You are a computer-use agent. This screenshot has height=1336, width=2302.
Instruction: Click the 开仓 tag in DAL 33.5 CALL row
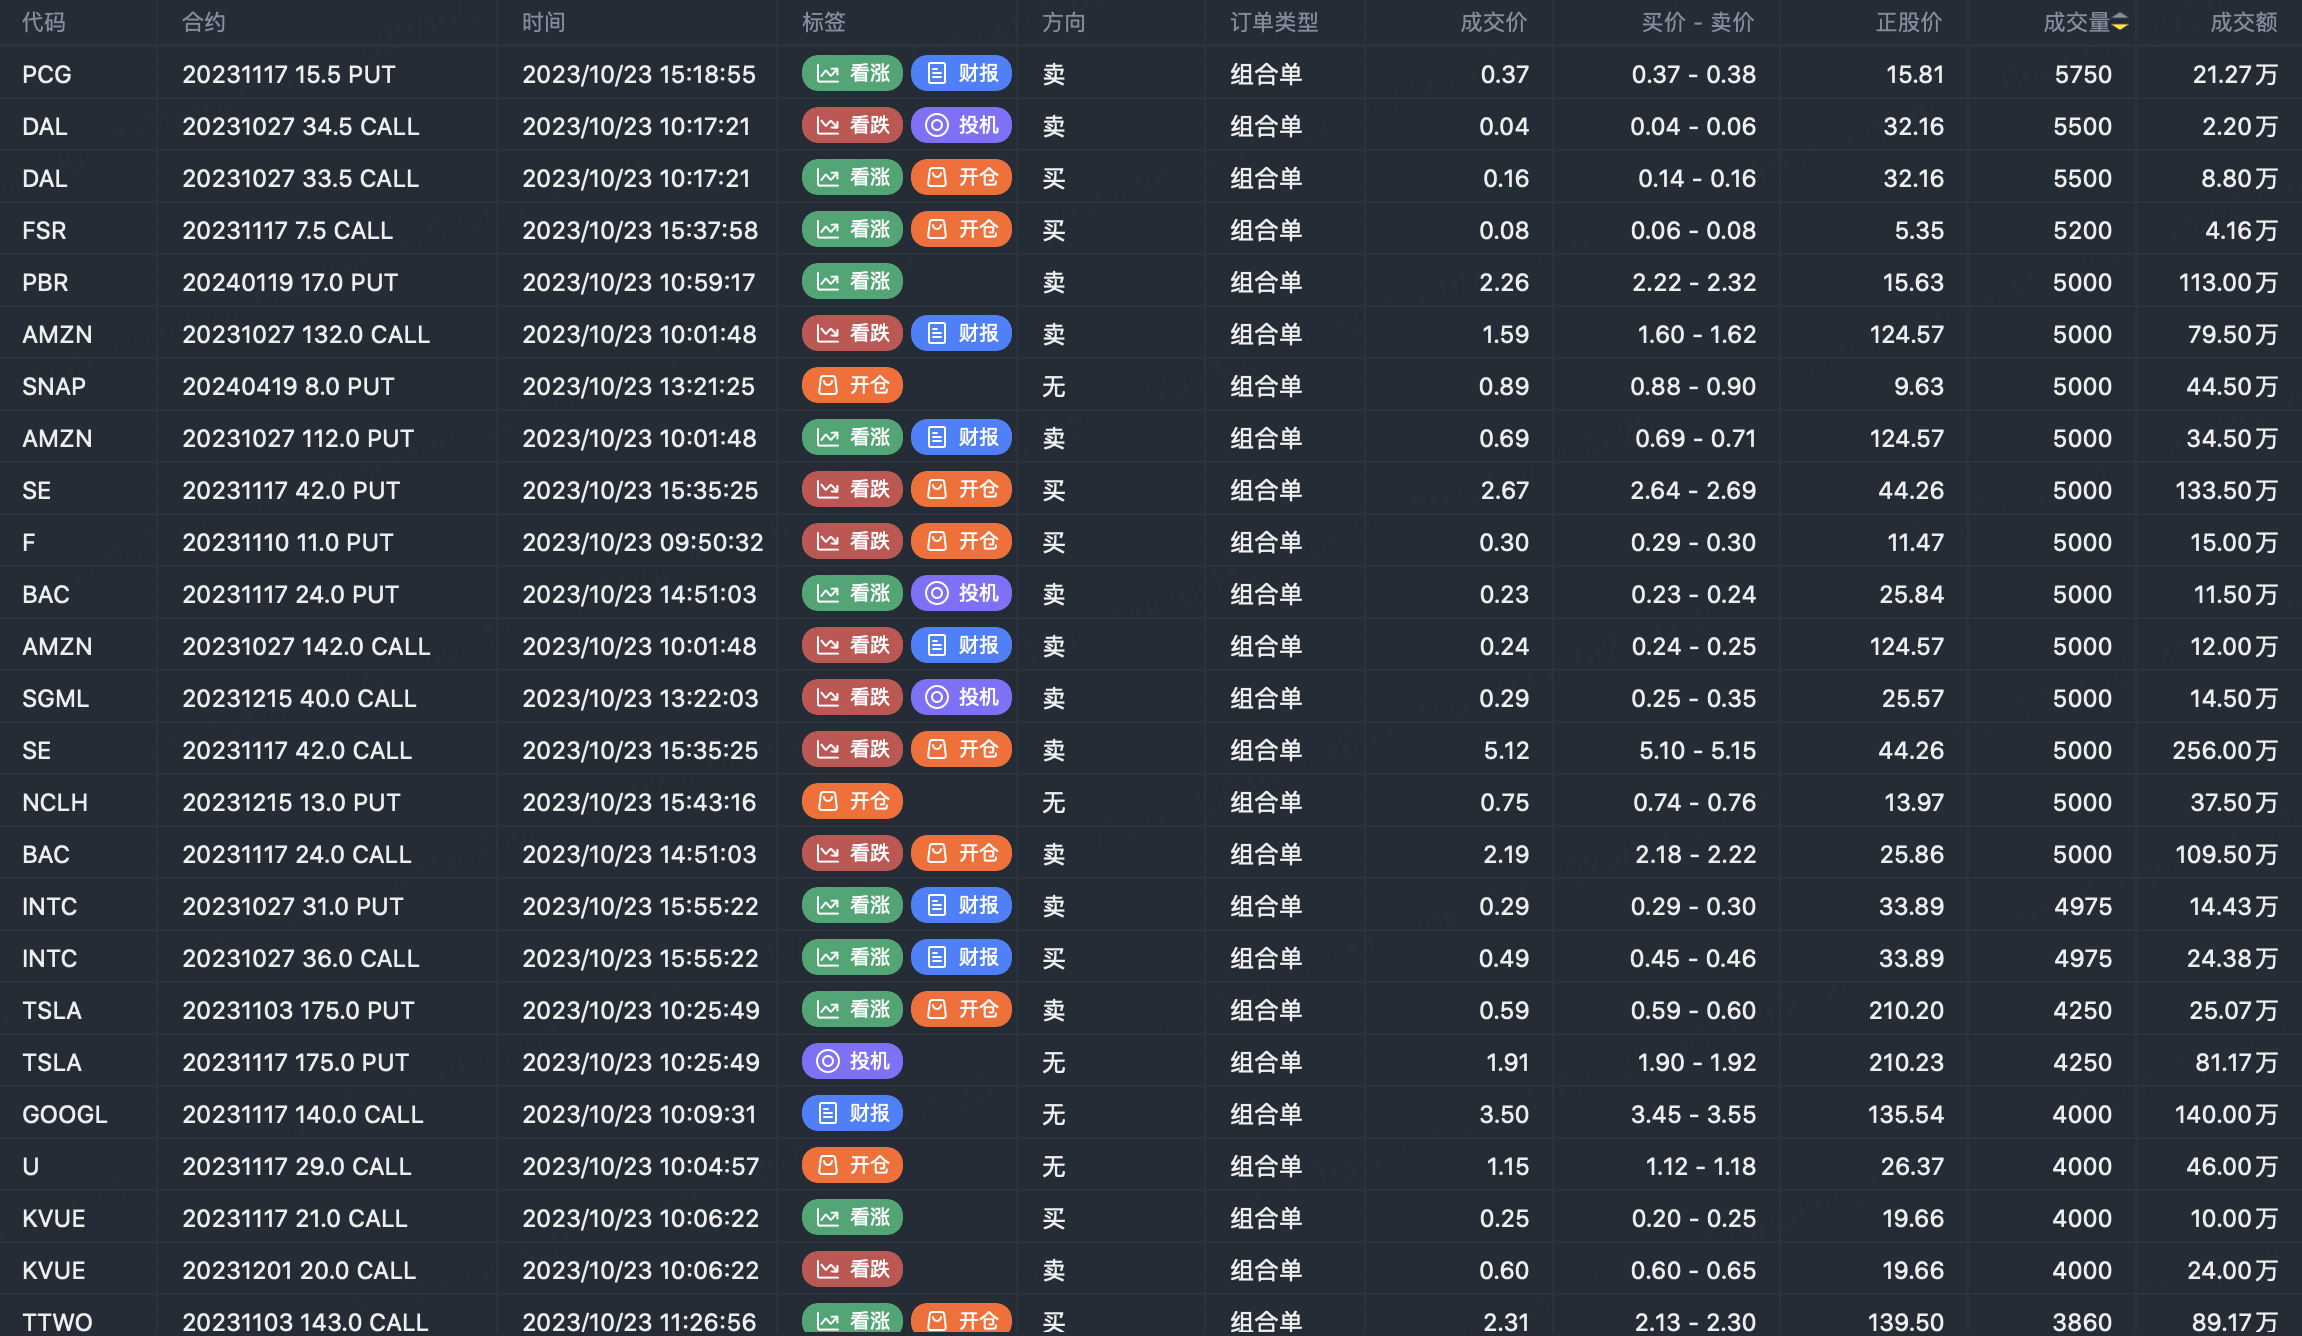coord(961,177)
